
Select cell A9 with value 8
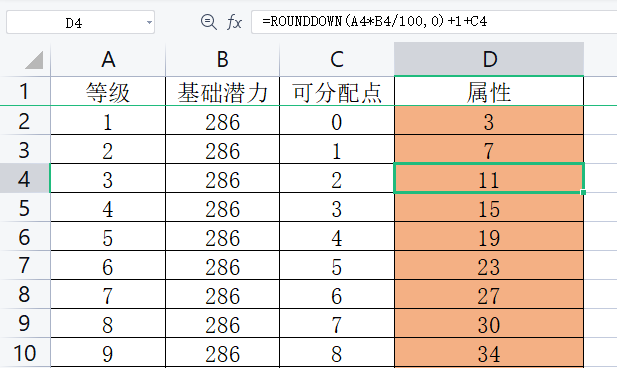point(108,323)
